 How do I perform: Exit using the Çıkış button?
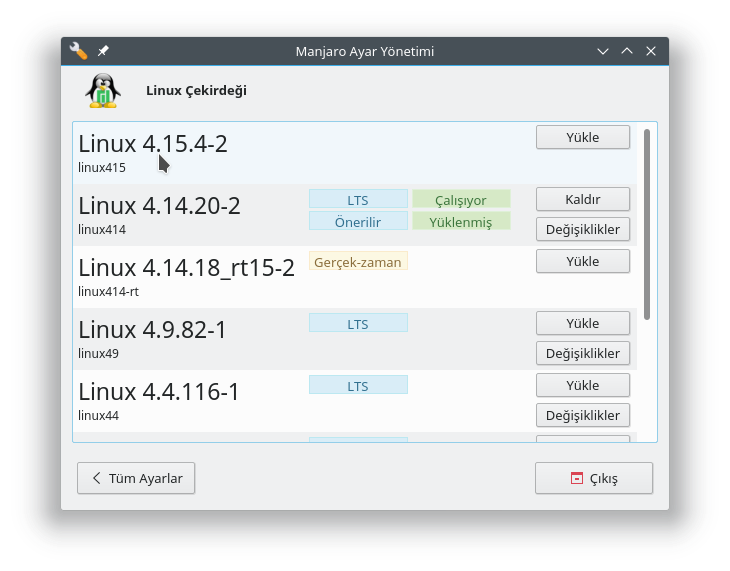point(594,478)
